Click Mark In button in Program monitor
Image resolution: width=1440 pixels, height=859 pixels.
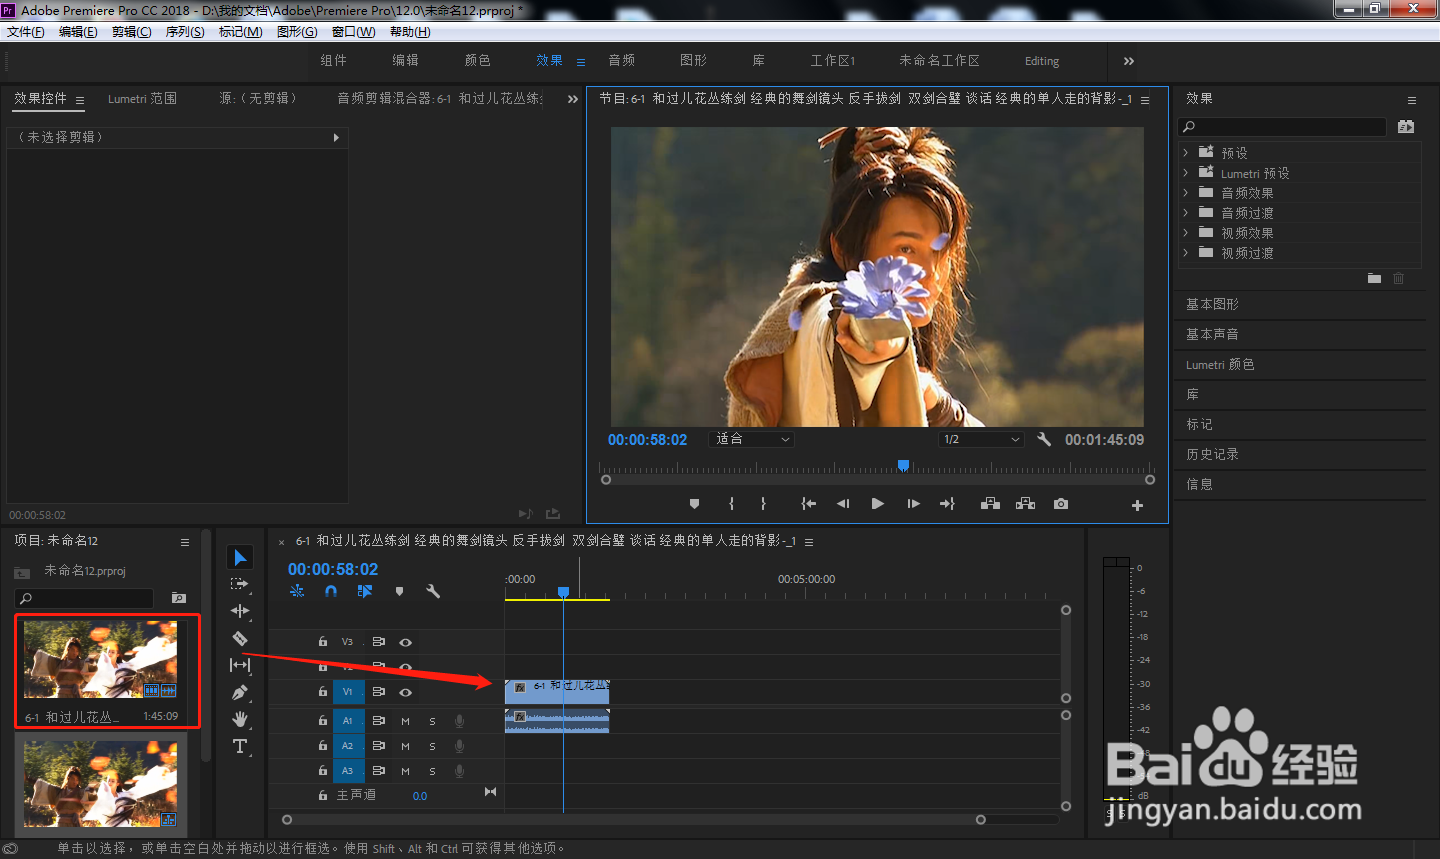(x=731, y=504)
